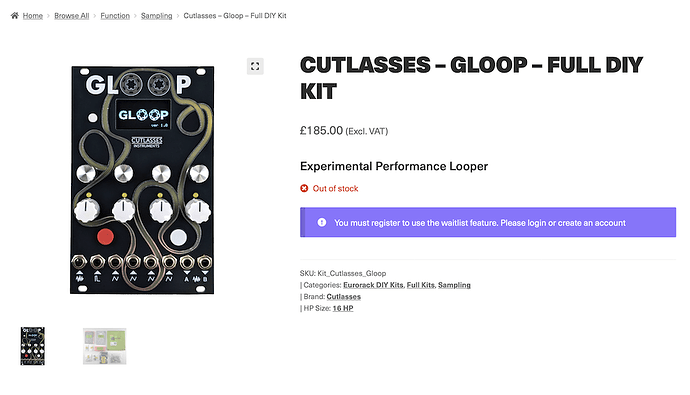Open Eurorack DIY Kits category
This screenshot has width=690, height=395.
[x=373, y=285]
